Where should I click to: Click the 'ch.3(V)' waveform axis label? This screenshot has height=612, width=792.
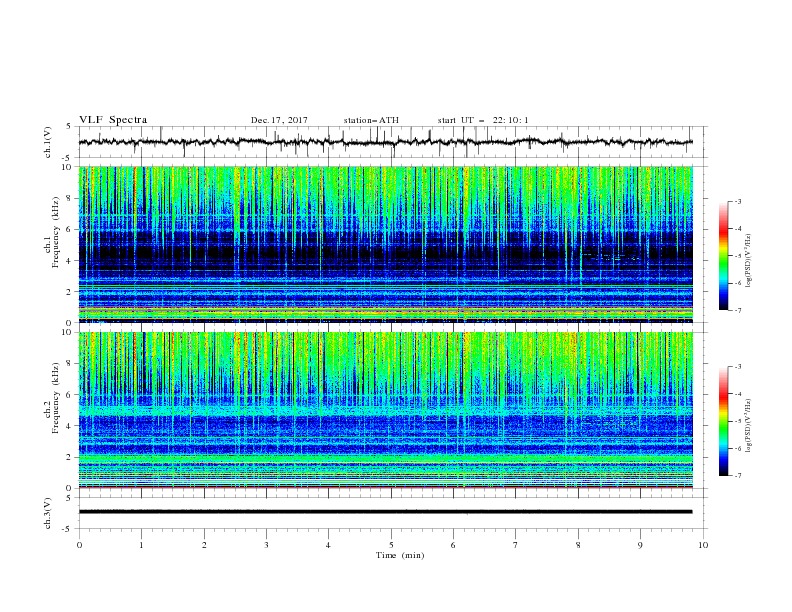[x=48, y=513]
